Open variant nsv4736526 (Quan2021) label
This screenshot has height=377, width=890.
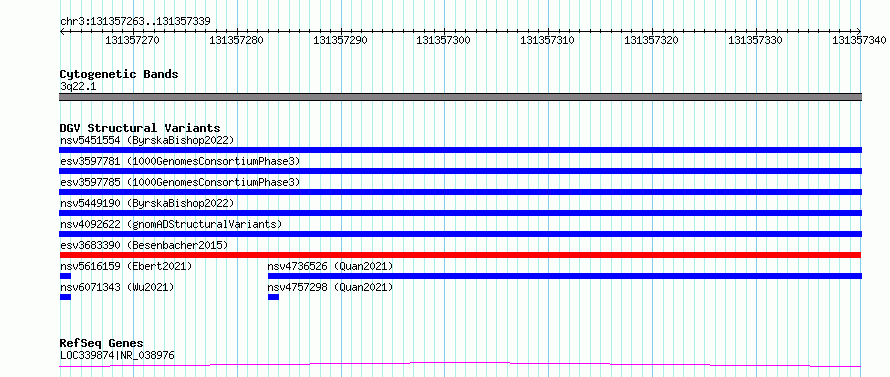(330, 266)
